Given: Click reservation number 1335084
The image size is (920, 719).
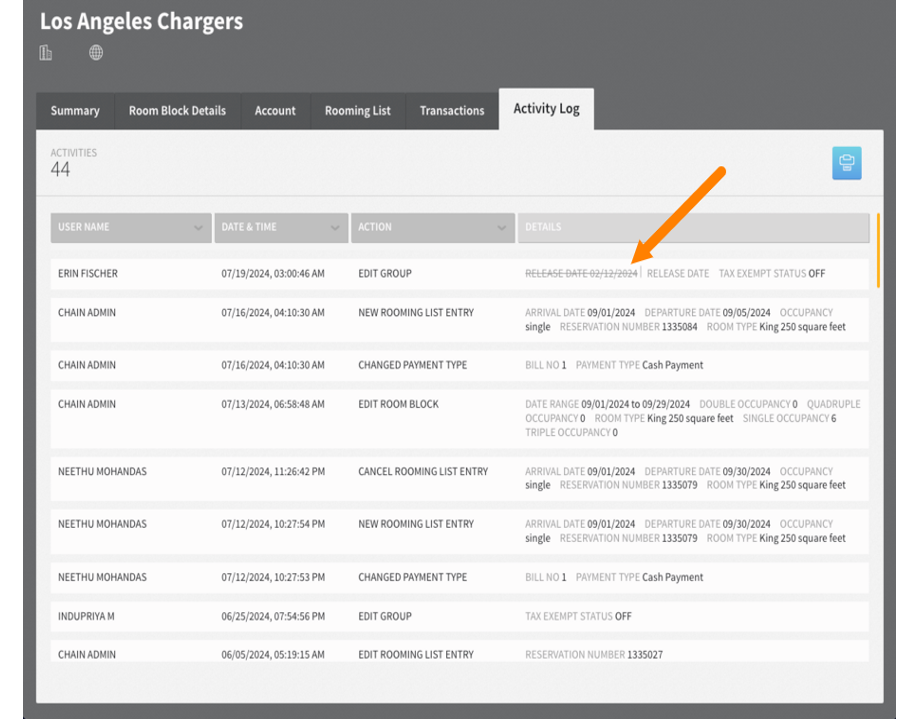Looking at the screenshot, I should pyautogui.click(x=679, y=327).
